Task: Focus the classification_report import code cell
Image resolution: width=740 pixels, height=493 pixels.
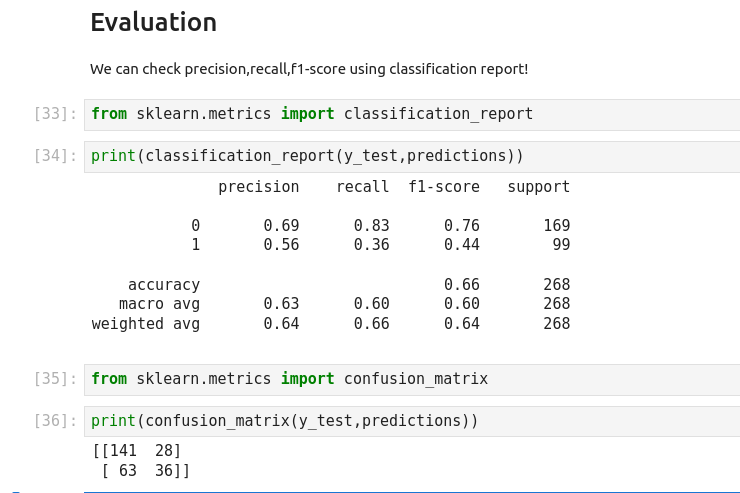Action: (410, 114)
